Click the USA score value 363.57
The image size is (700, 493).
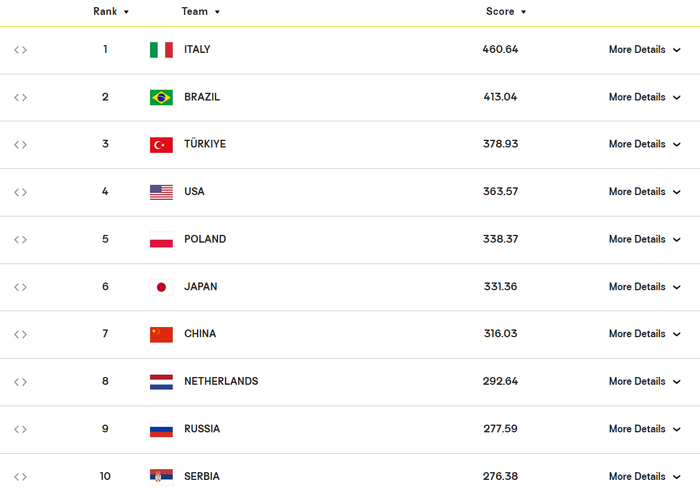(500, 192)
